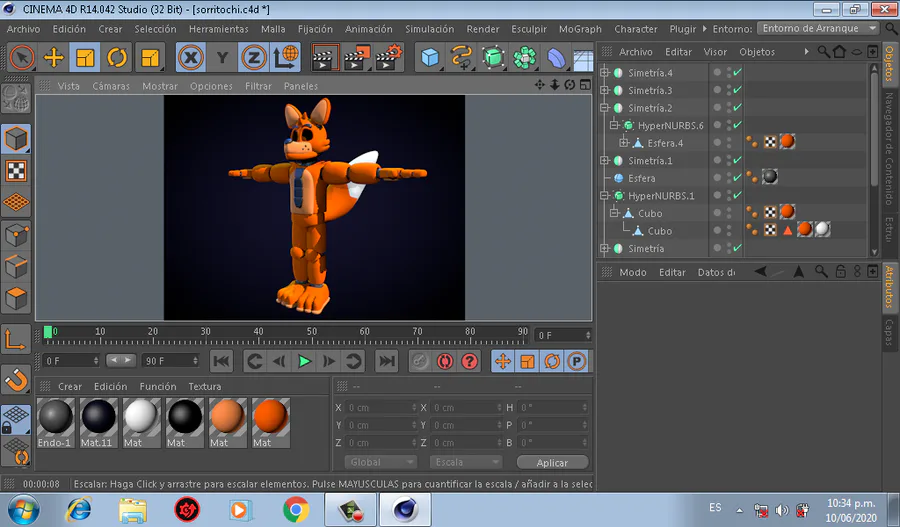This screenshot has height=527, width=900.
Task: Click the 90 F end frame field
Action: click(170, 361)
